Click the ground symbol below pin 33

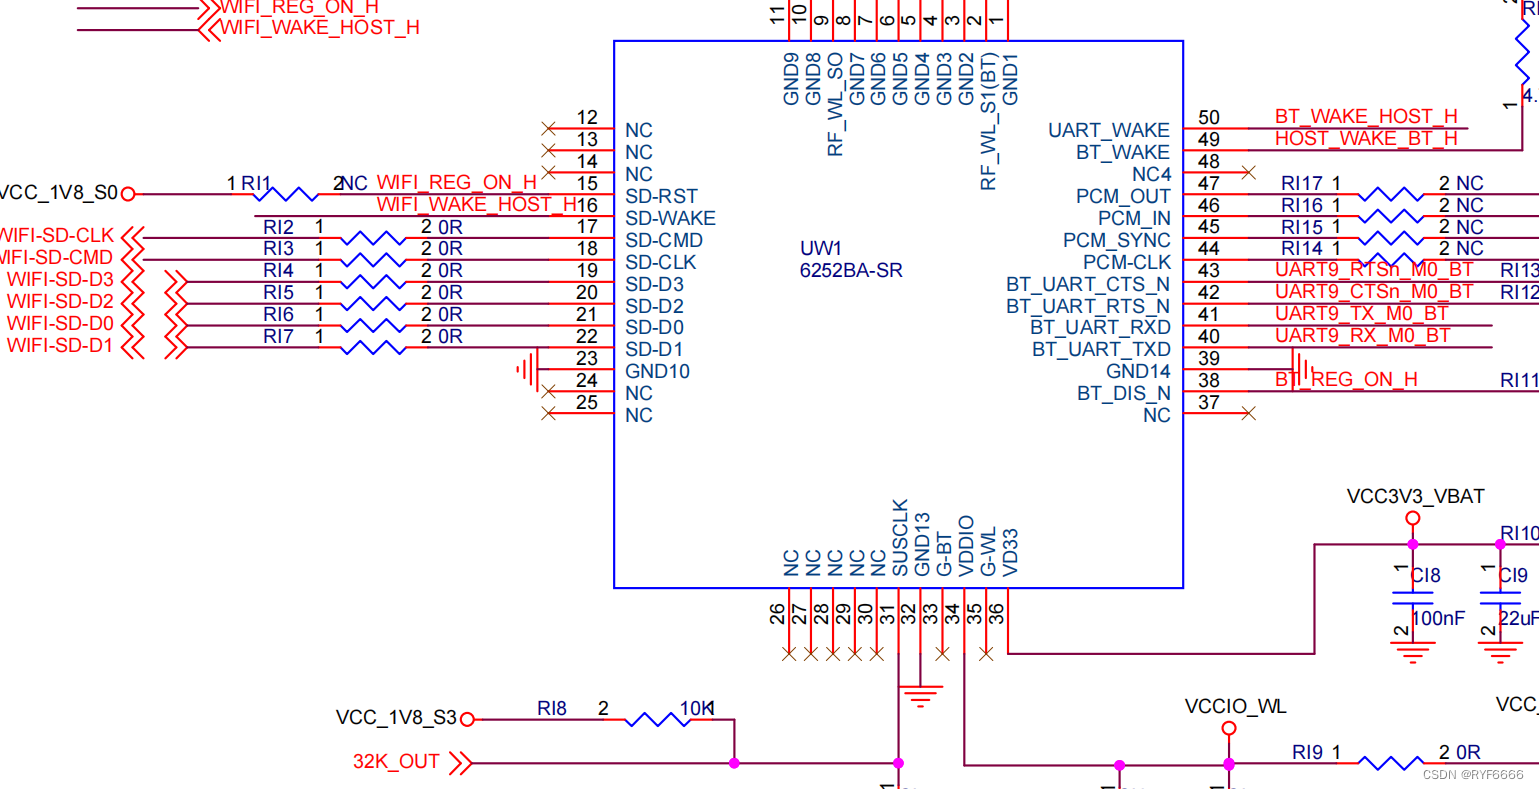[x=920, y=695]
